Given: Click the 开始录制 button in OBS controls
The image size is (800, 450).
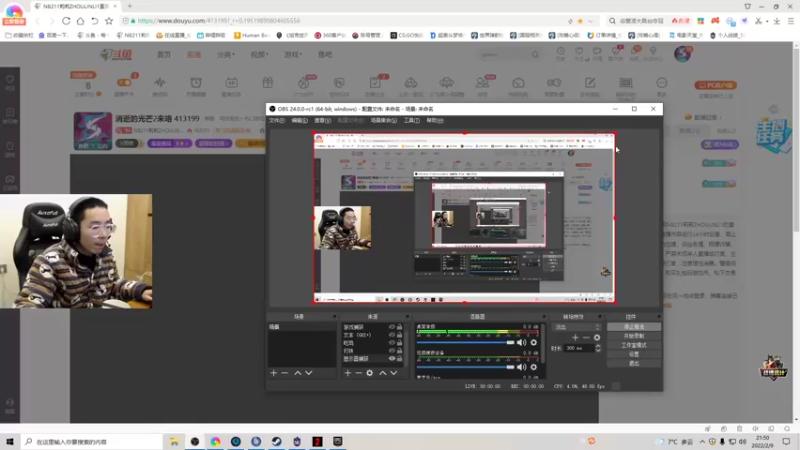Looking at the screenshot, I should (x=634, y=336).
